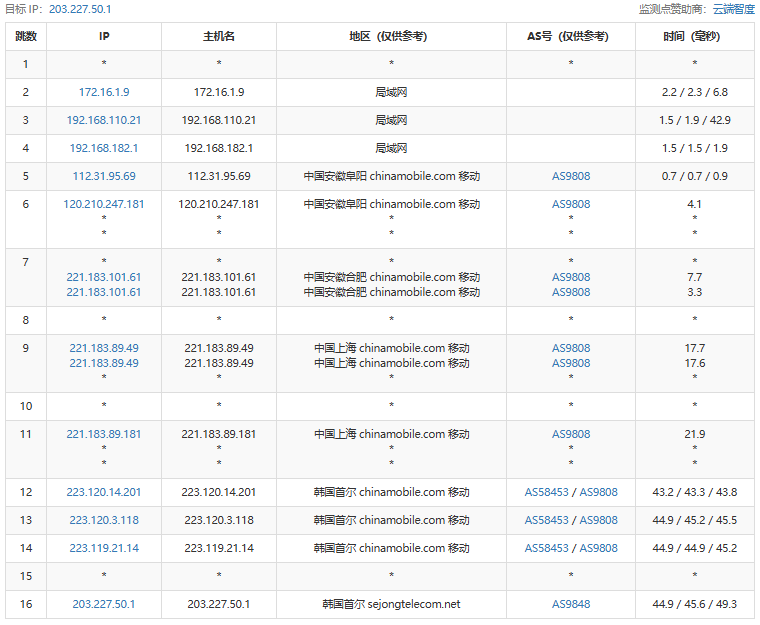The height and width of the screenshot is (625, 760).
Task: Open the AS9808 link in hop 11 row
Action: pyautogui.click(x=571, y=434)
